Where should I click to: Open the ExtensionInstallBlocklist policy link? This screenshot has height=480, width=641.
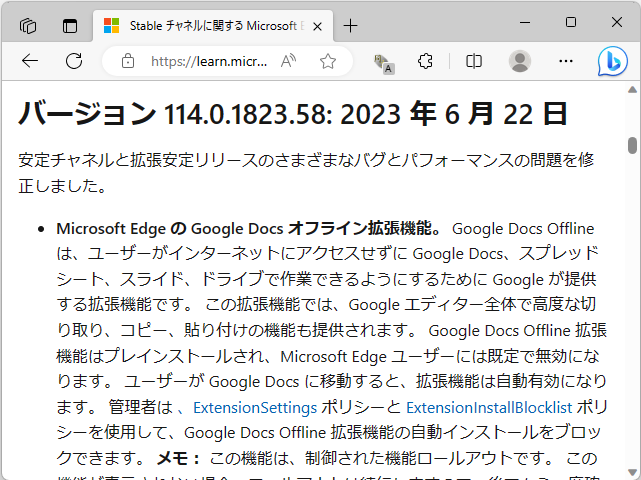point(489,408)
